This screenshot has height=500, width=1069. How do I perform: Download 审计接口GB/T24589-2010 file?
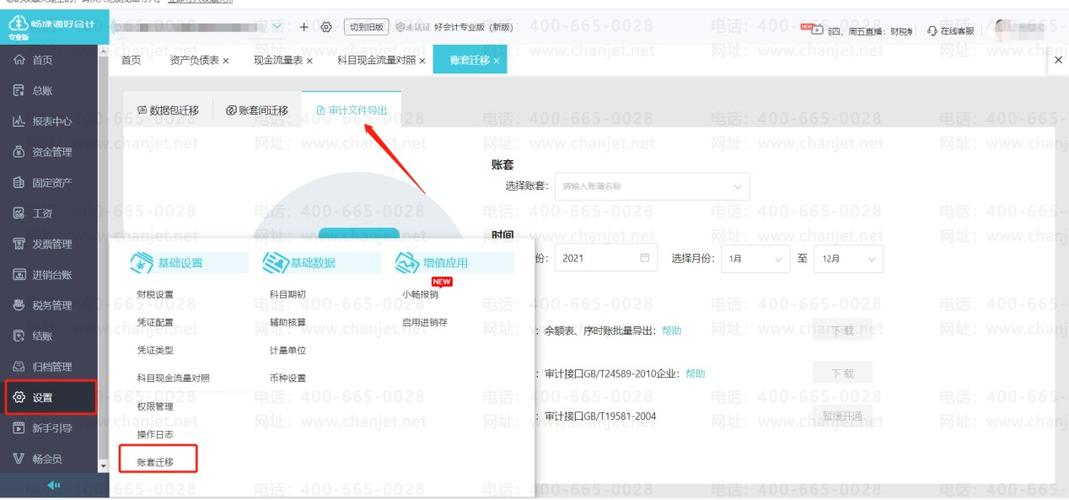click(842, 374)
